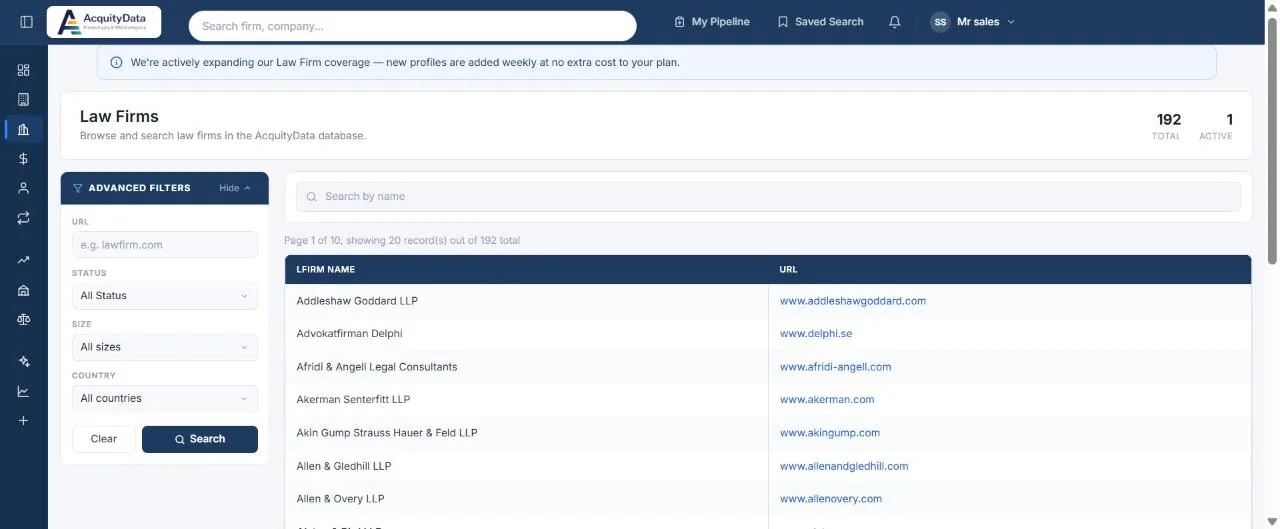Select the Addleshaw Goddard LLP row
Screen dimensions: 1280x529
pyautogui.click(x=768, y=301)
